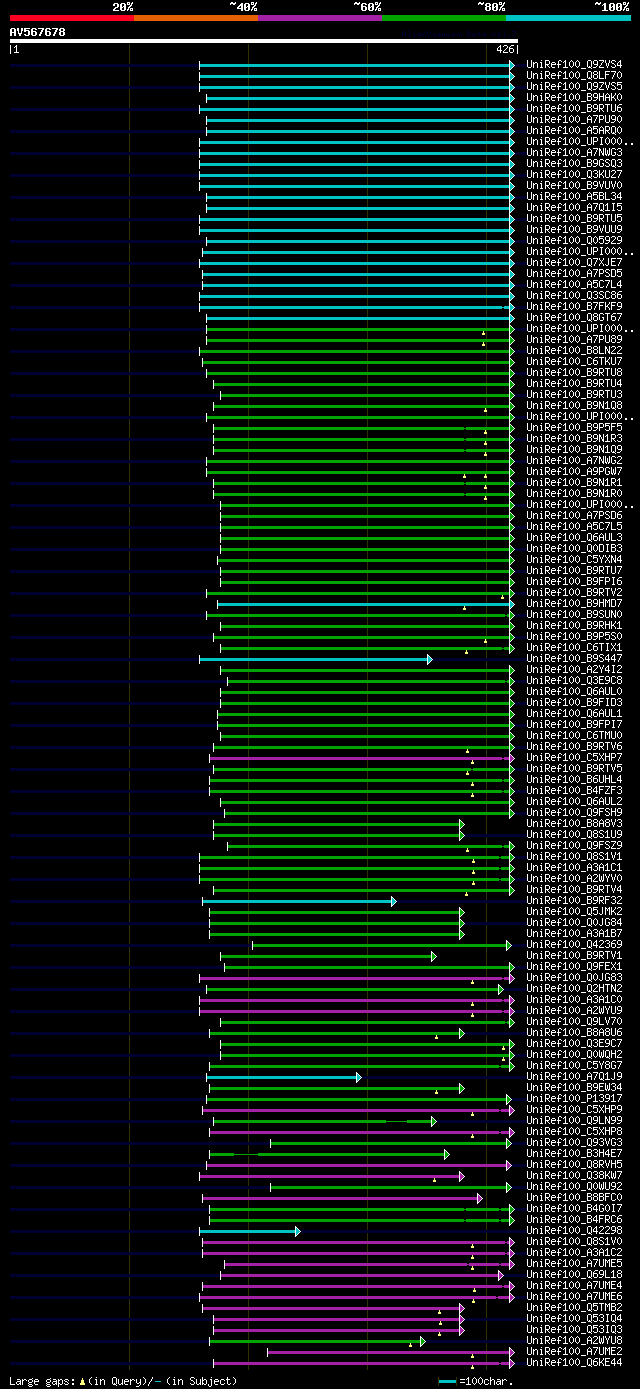Select the UniRef100_A5ARQ0 label
Screen dimensions: 640x1389
pos(575,130)
